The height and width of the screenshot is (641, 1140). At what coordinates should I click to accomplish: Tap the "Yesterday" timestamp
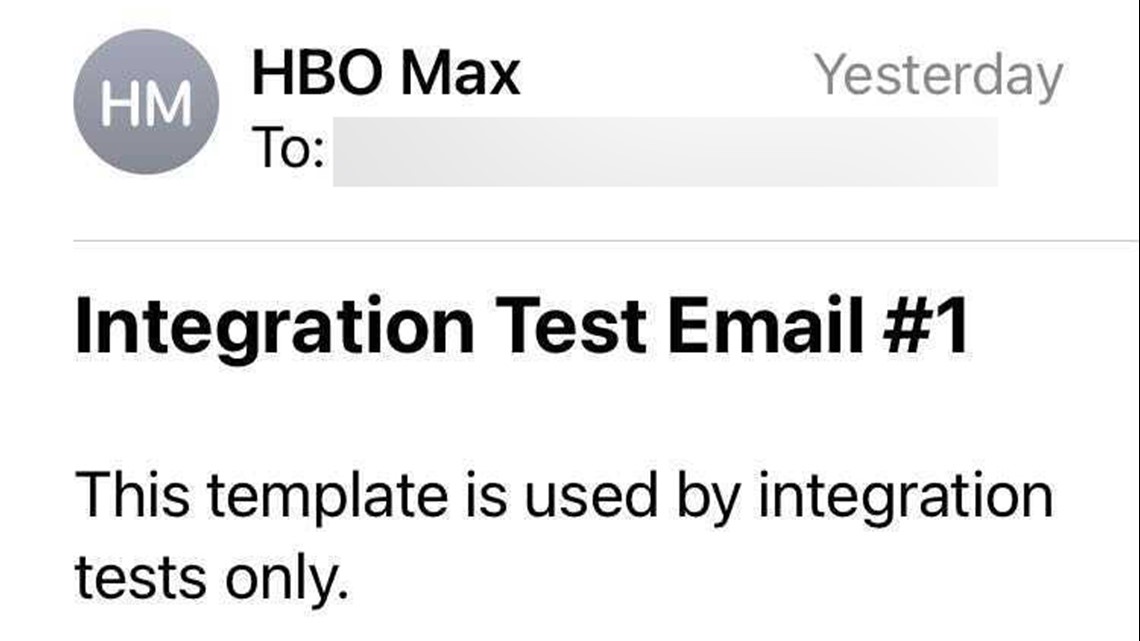point(938,76)
